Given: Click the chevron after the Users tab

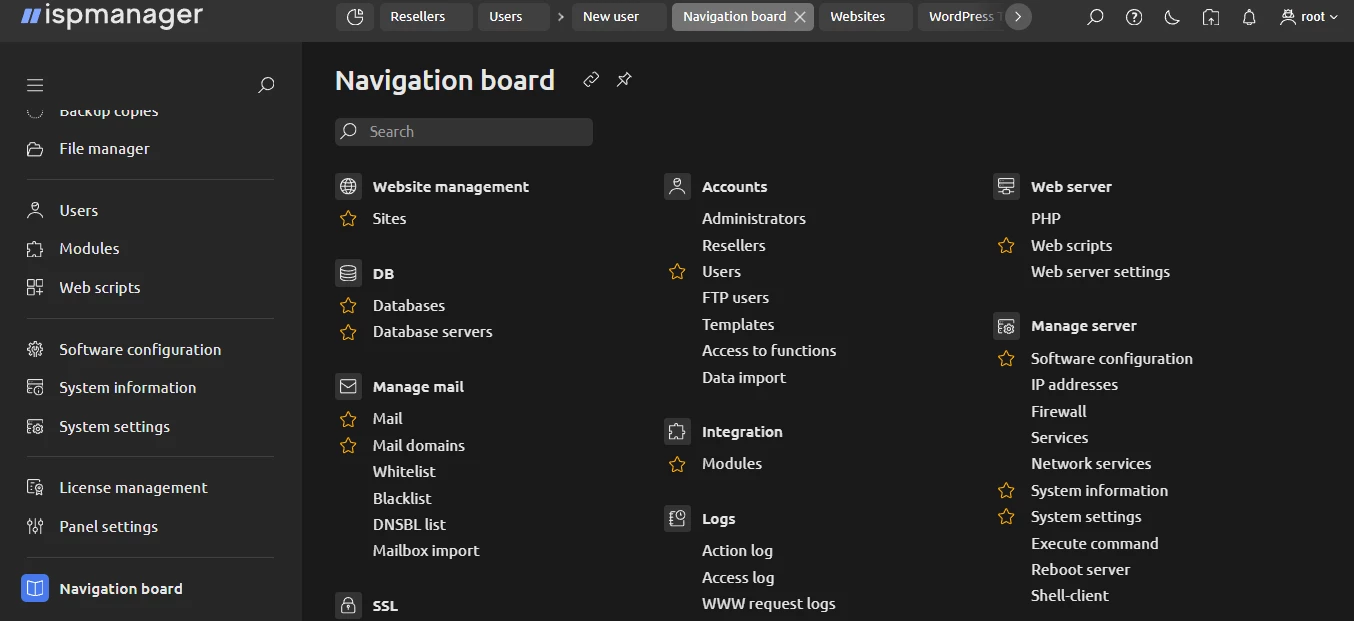Looking at the screenshot, I should [560, 17].
